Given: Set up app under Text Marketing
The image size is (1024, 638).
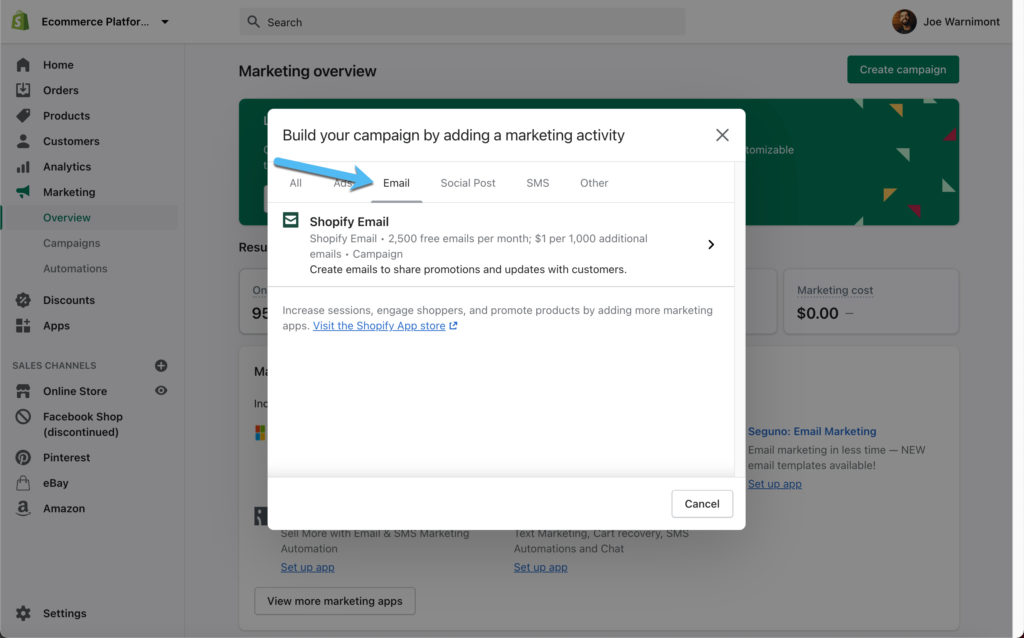Looking at the screenshot, I should pos(540,567).
